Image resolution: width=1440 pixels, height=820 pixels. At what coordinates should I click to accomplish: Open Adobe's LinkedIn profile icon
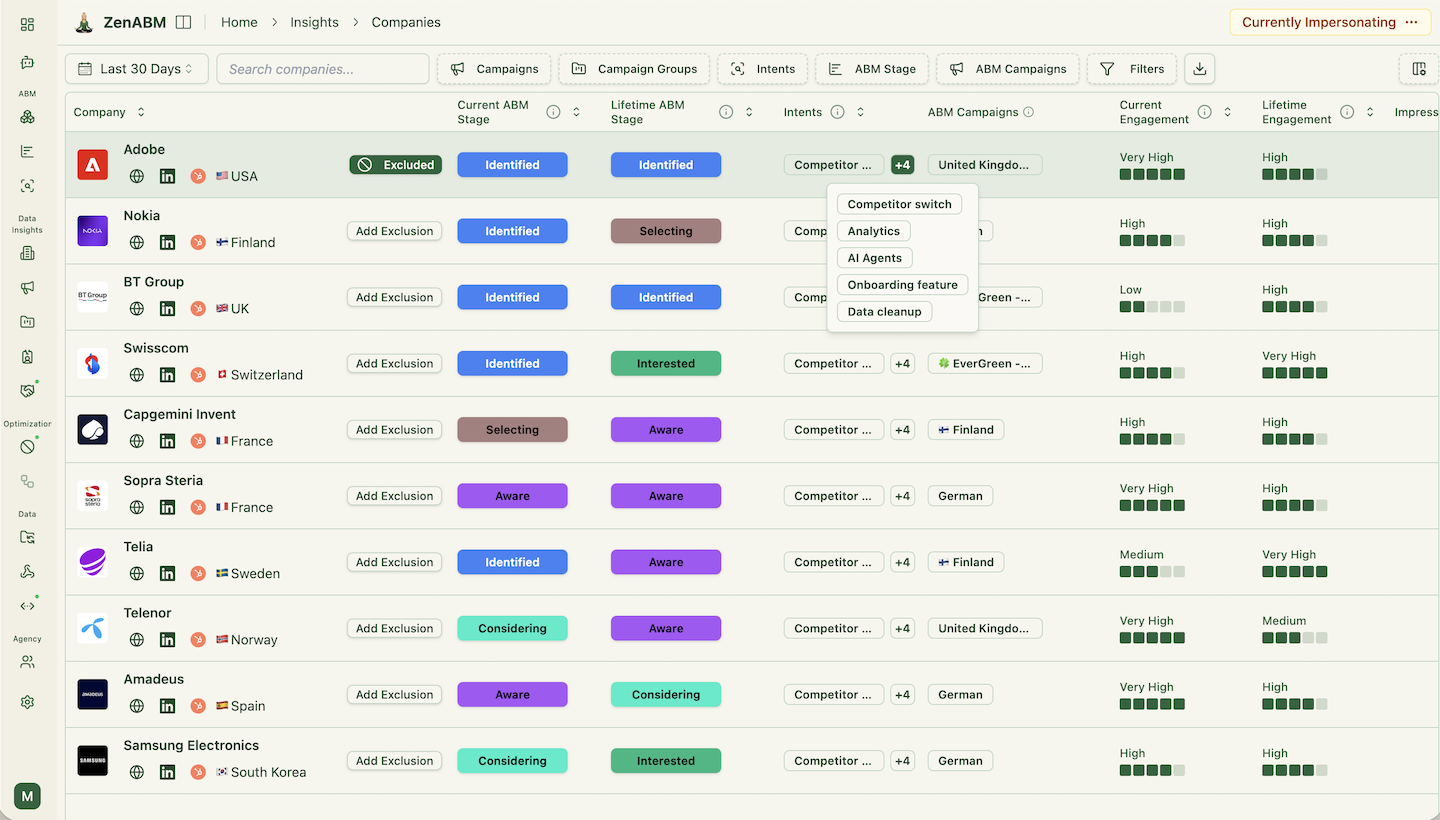[x=168, y=175]
